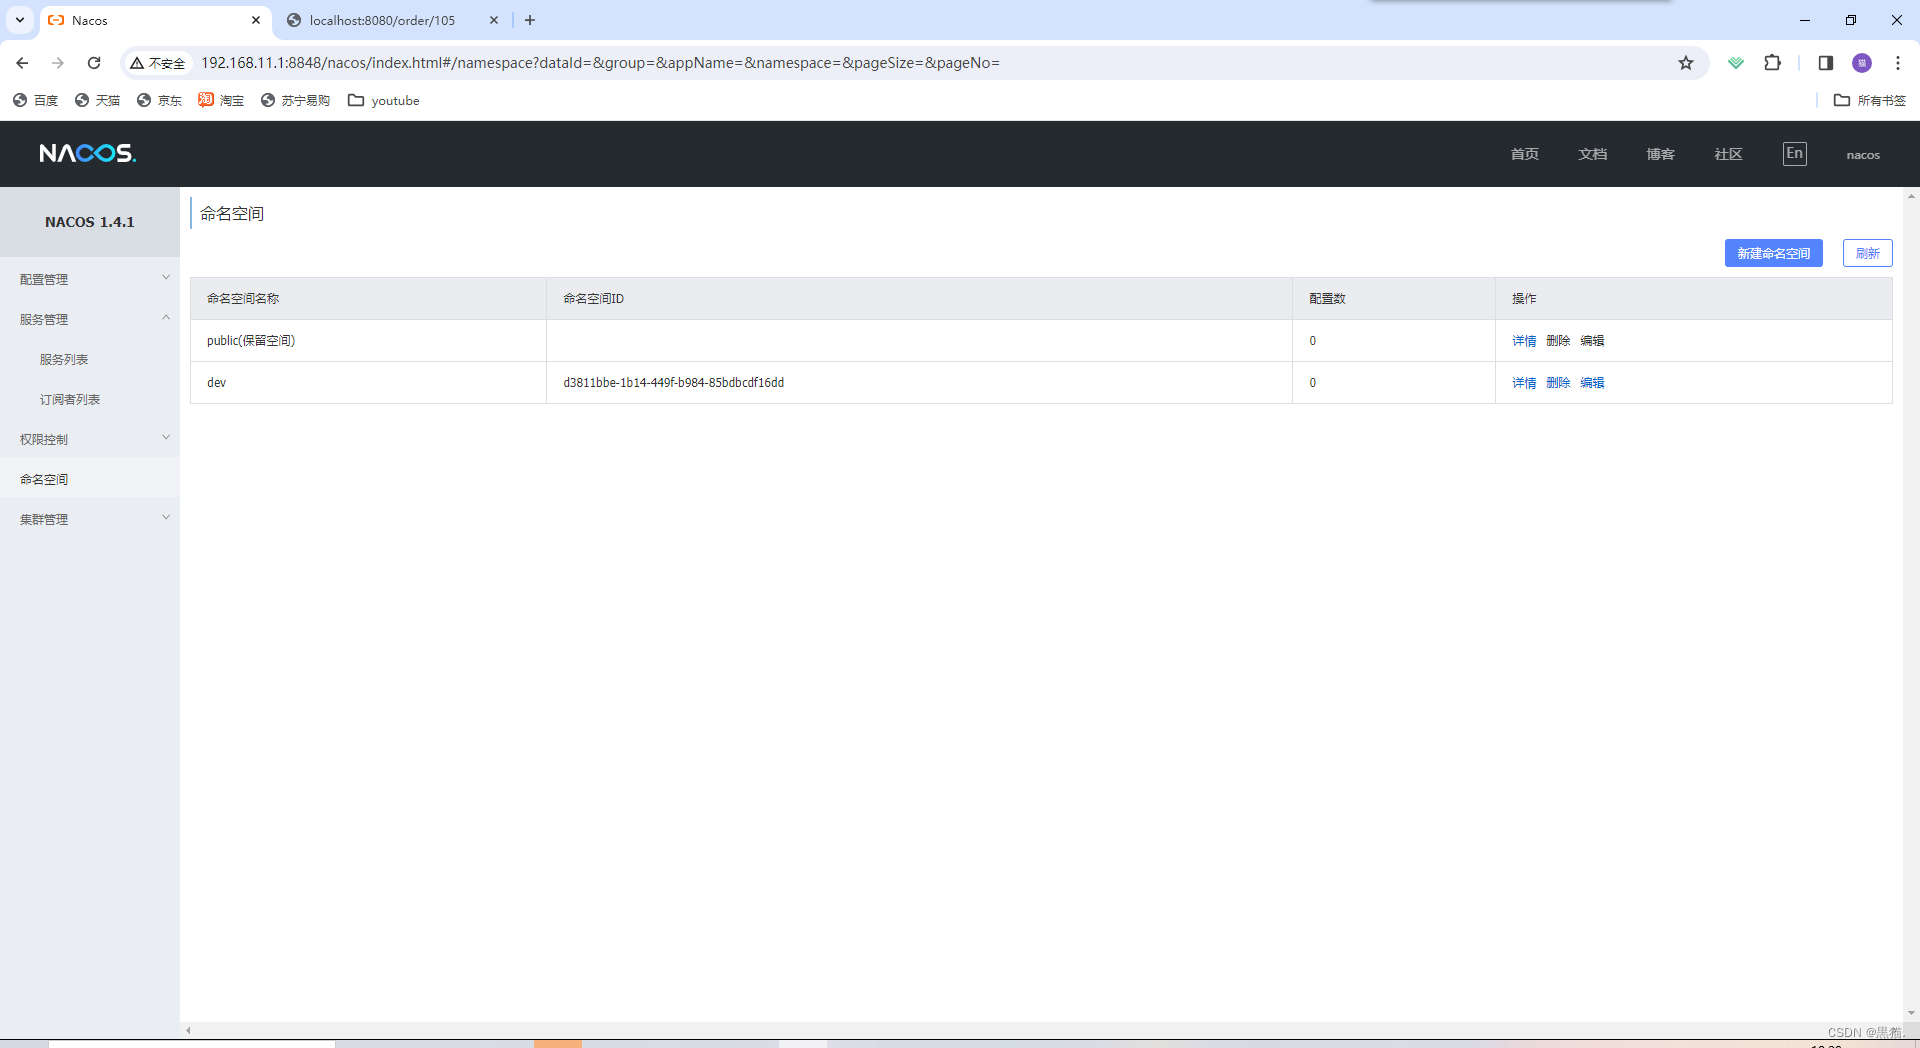The height and width of the screenshot is (1048, 1920).
Task: Click 编辑 for dev namespace
Action: point(1592,383)
